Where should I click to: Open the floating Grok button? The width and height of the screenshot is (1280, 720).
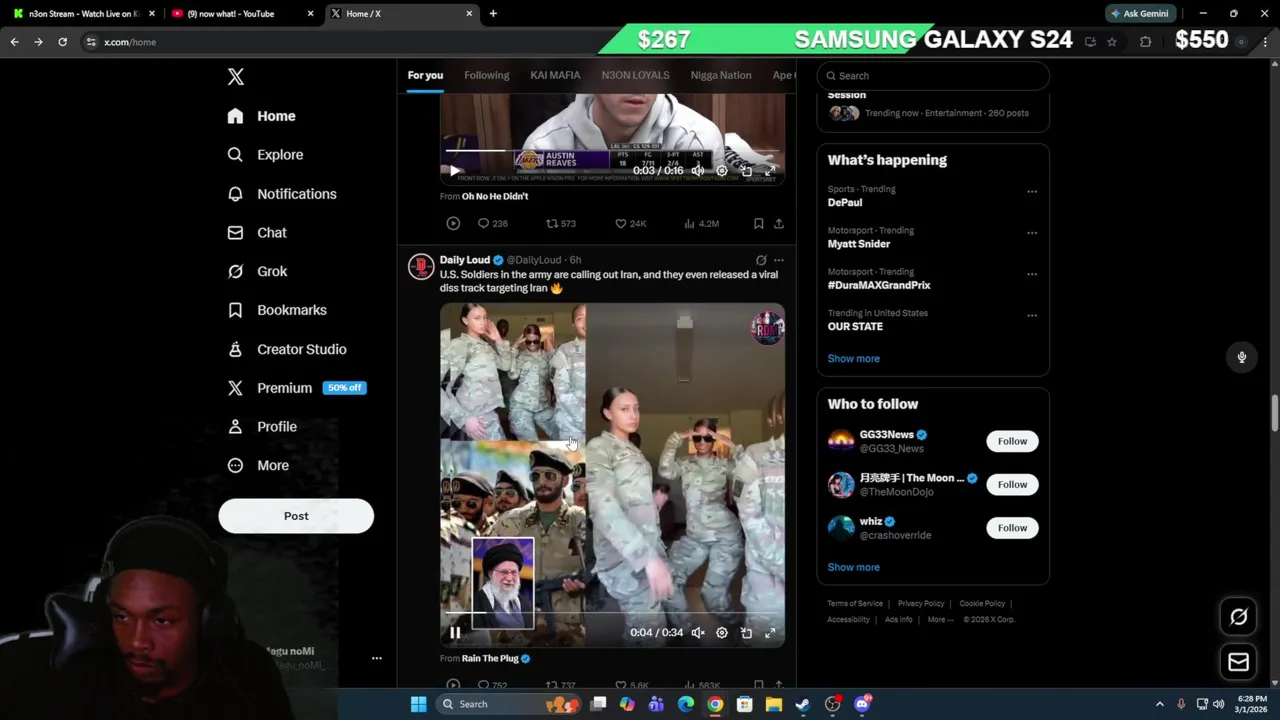pos(1239,617)
